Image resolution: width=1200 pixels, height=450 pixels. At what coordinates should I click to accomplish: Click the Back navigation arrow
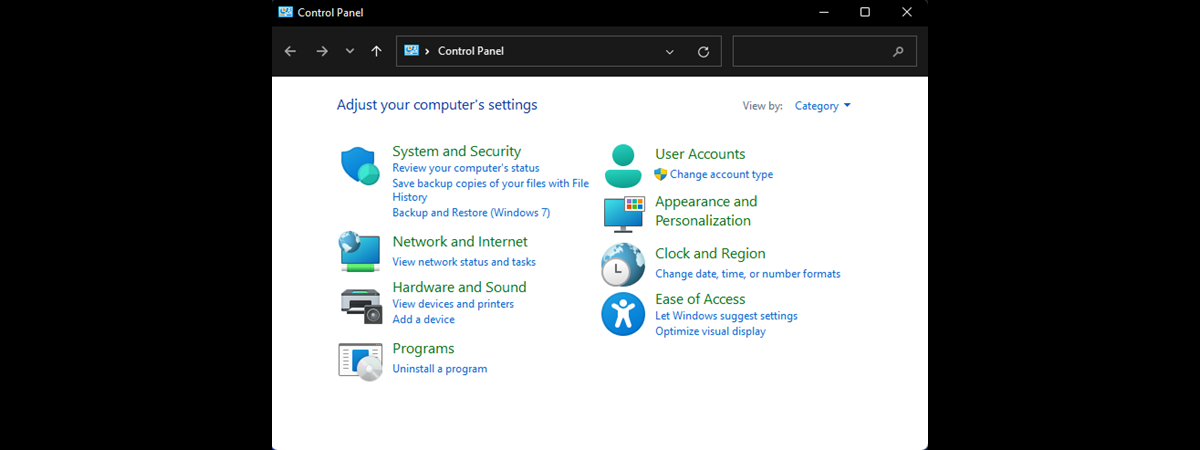[x=290, y=51]
